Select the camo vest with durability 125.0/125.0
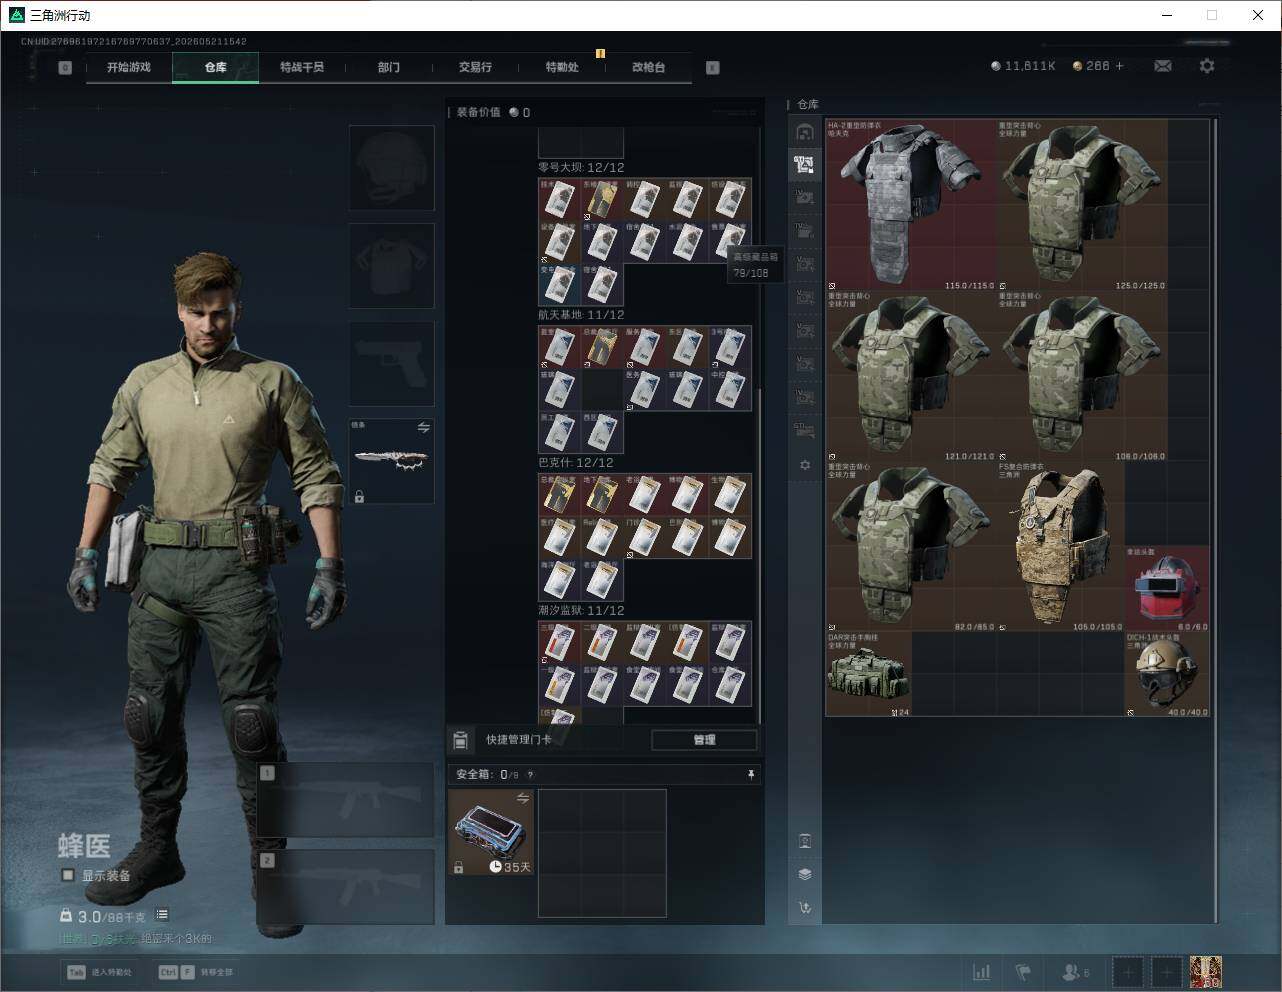The height and width of the screenshot is (992, 1282). tap(1082, 205)
